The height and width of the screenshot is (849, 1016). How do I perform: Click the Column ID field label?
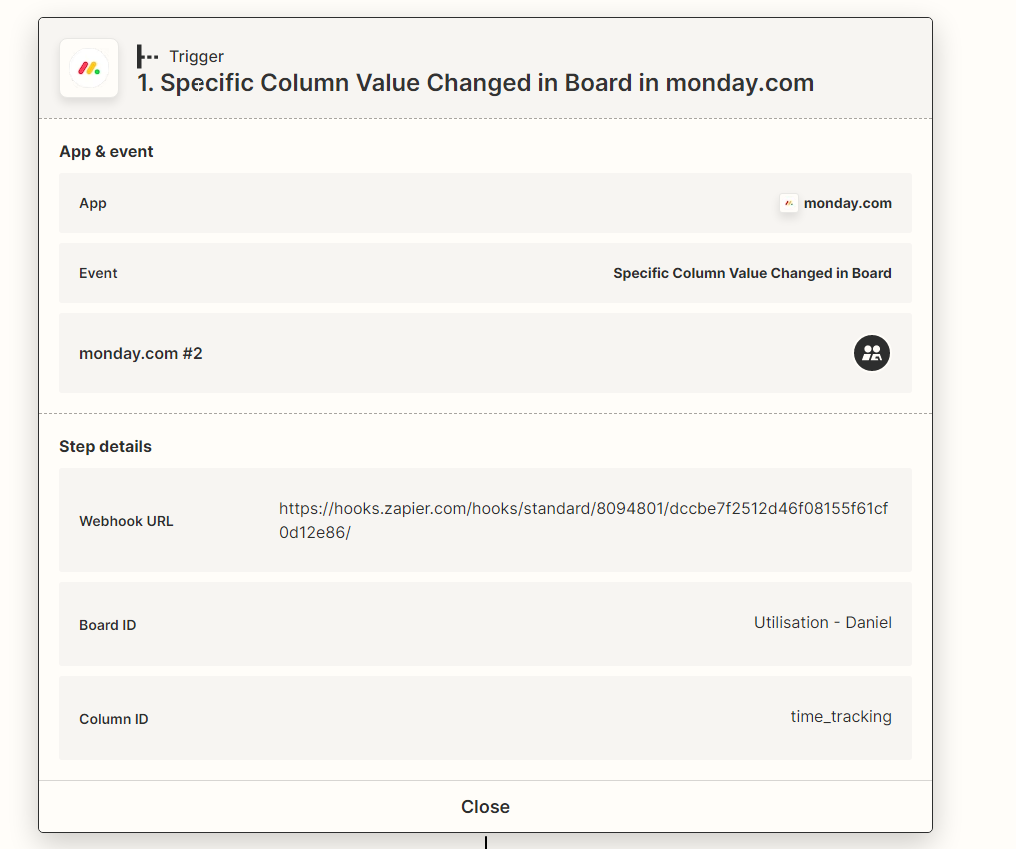(114, 719)
